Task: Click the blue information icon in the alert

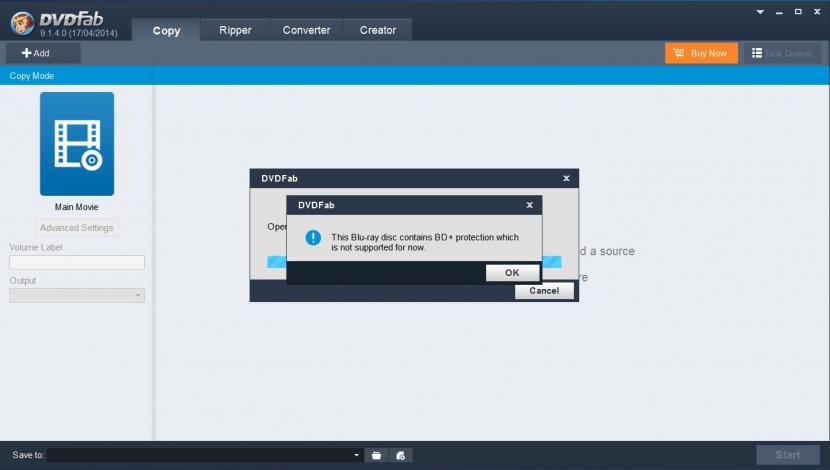Action: click(313, 238)
